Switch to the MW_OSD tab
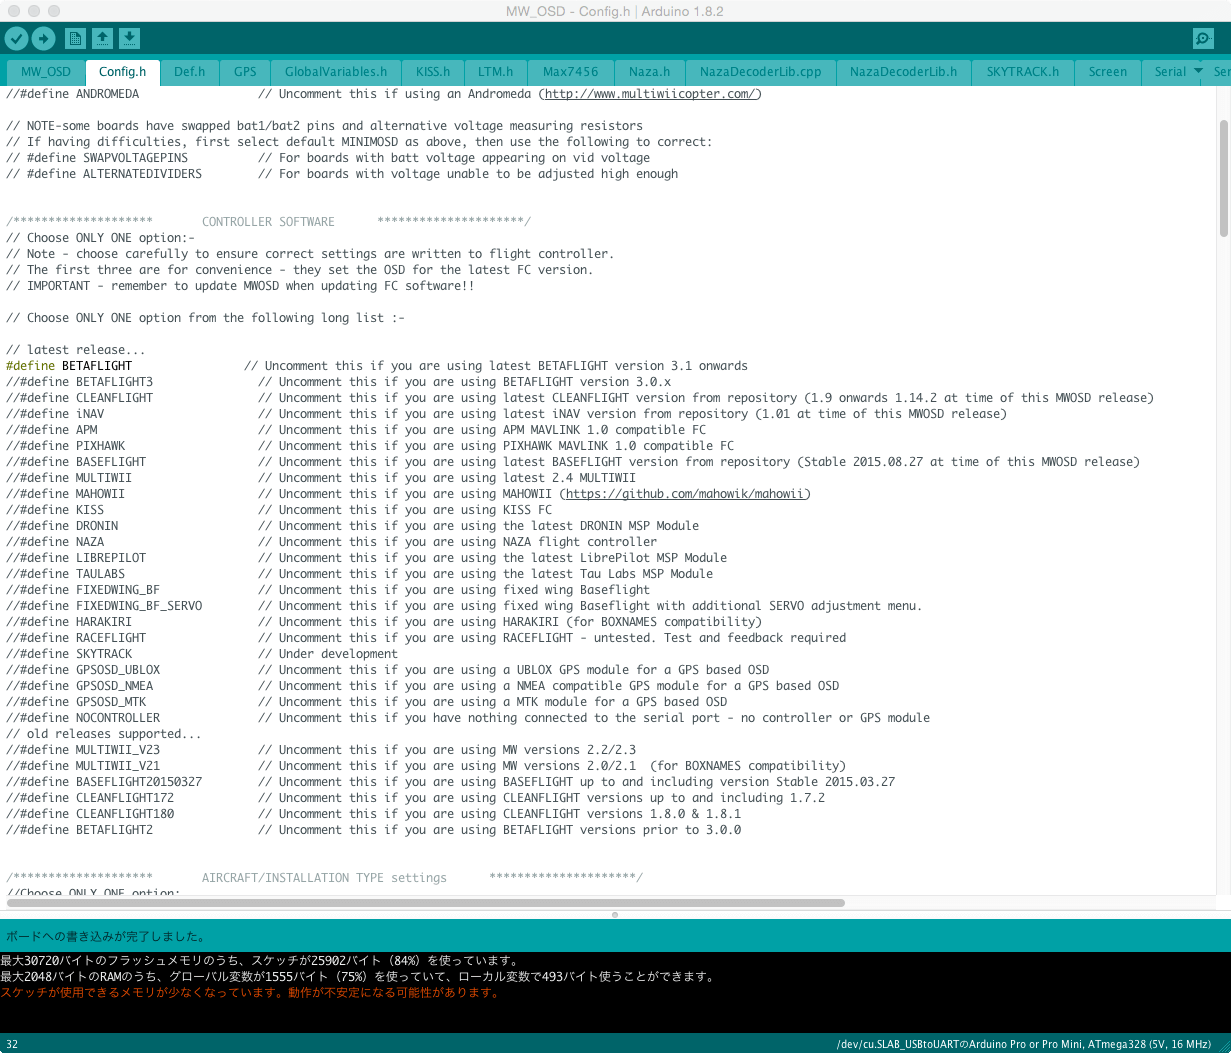Image resolution: width=1231 pixels, height=1053 pixels. tap(46, 72)
